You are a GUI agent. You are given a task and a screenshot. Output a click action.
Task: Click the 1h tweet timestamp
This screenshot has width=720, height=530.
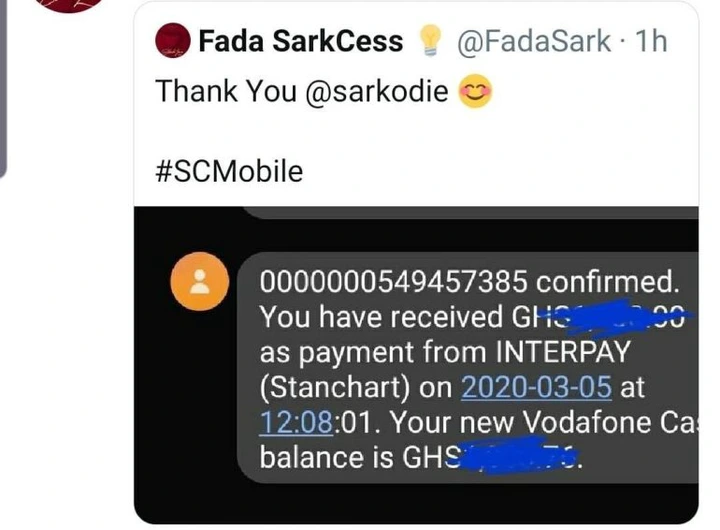[651, 41]
